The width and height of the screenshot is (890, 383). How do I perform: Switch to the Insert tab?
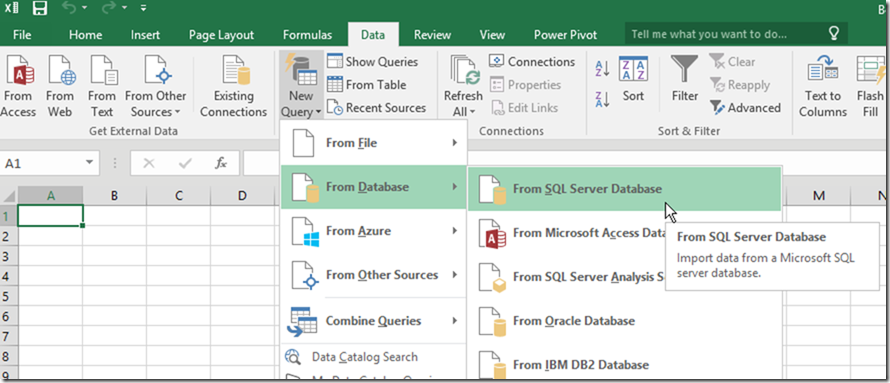(145, 35)
